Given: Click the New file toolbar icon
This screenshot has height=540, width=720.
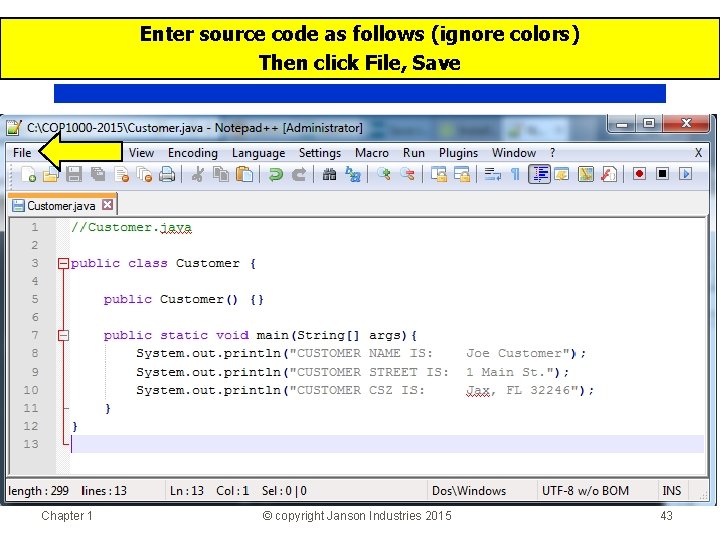Looking at the screenshot, I should (28, 174).
